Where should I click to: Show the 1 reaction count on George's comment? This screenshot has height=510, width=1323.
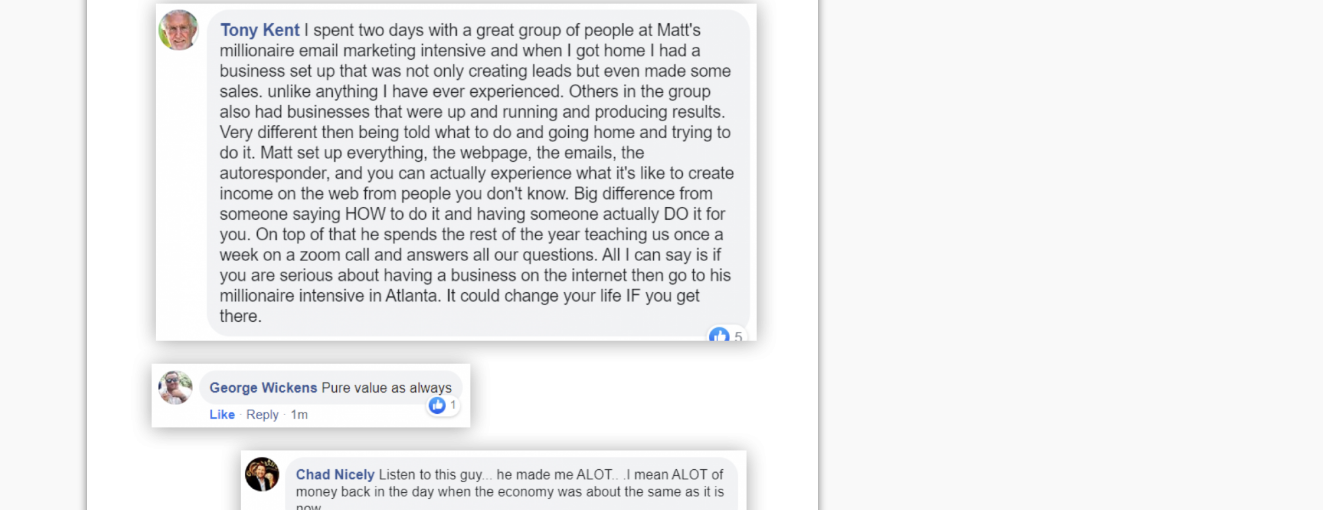point(453,405)
